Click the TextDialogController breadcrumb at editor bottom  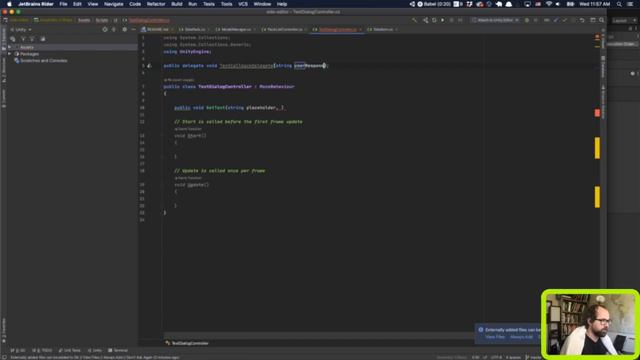tap(187, 343)
